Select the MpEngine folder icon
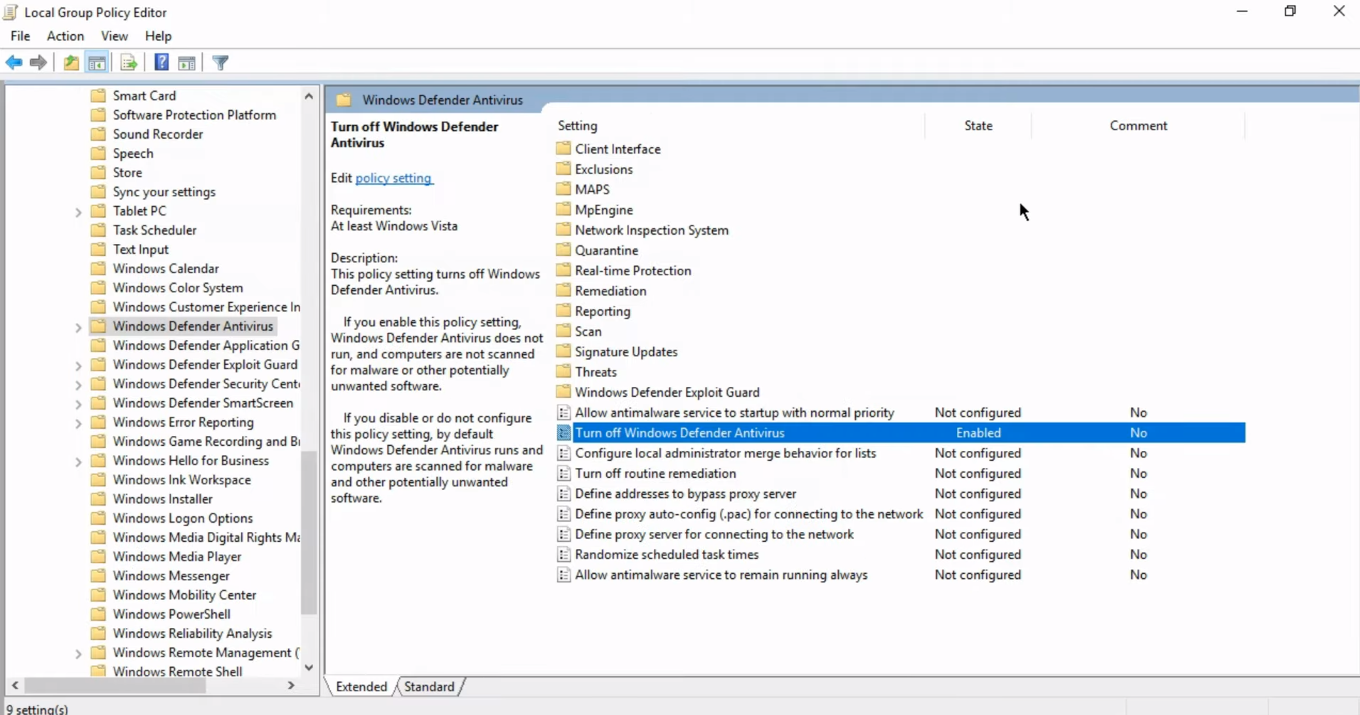Viewport: 1360px width, 715px height. tap(564, 210)
